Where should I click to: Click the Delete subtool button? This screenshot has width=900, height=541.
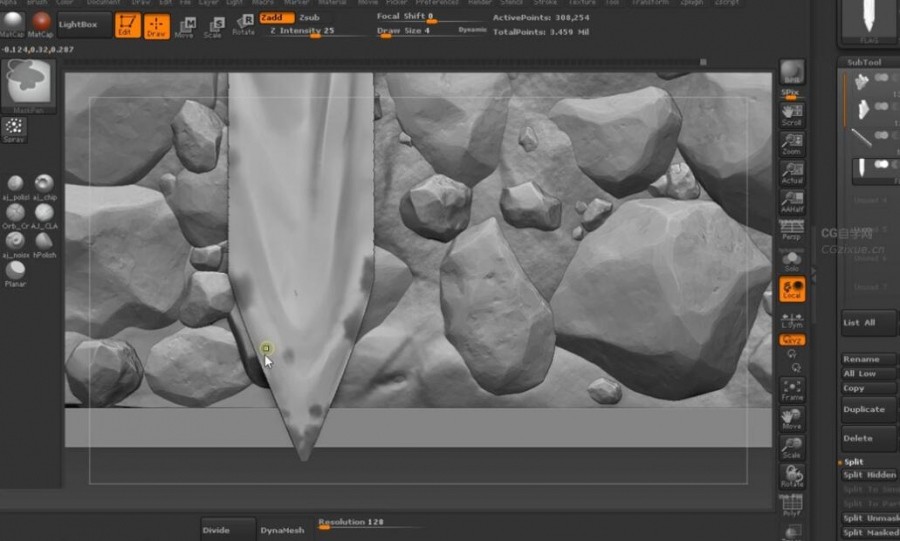pos(869,438)
